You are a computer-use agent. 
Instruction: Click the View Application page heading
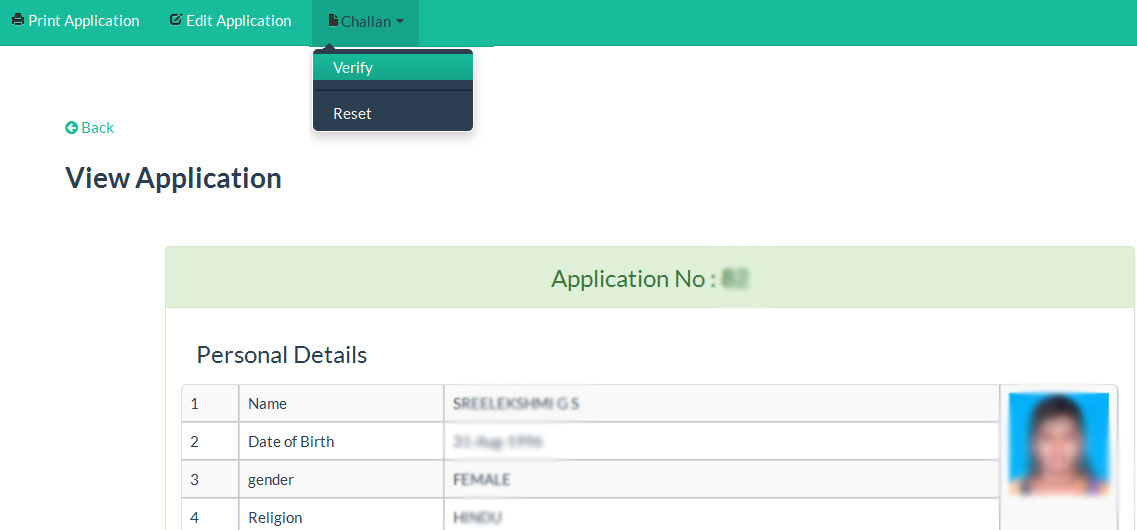coord(173,178)
